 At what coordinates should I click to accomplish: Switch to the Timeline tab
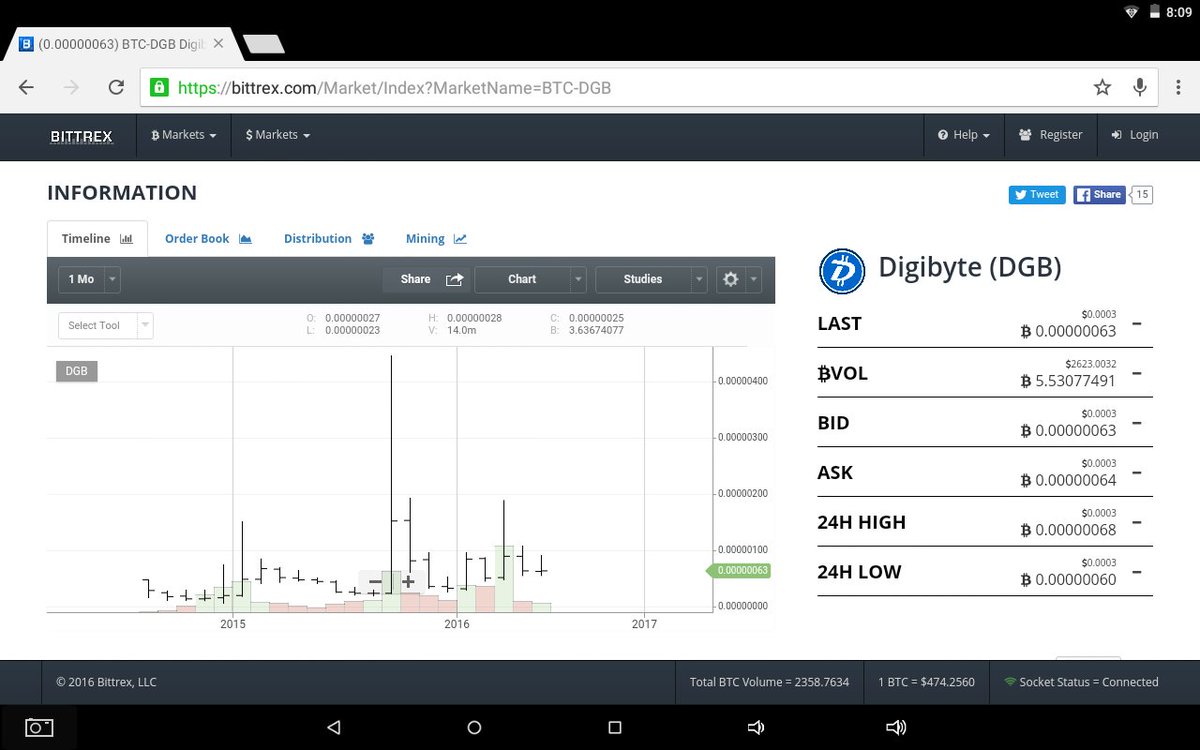pos(97,238)
